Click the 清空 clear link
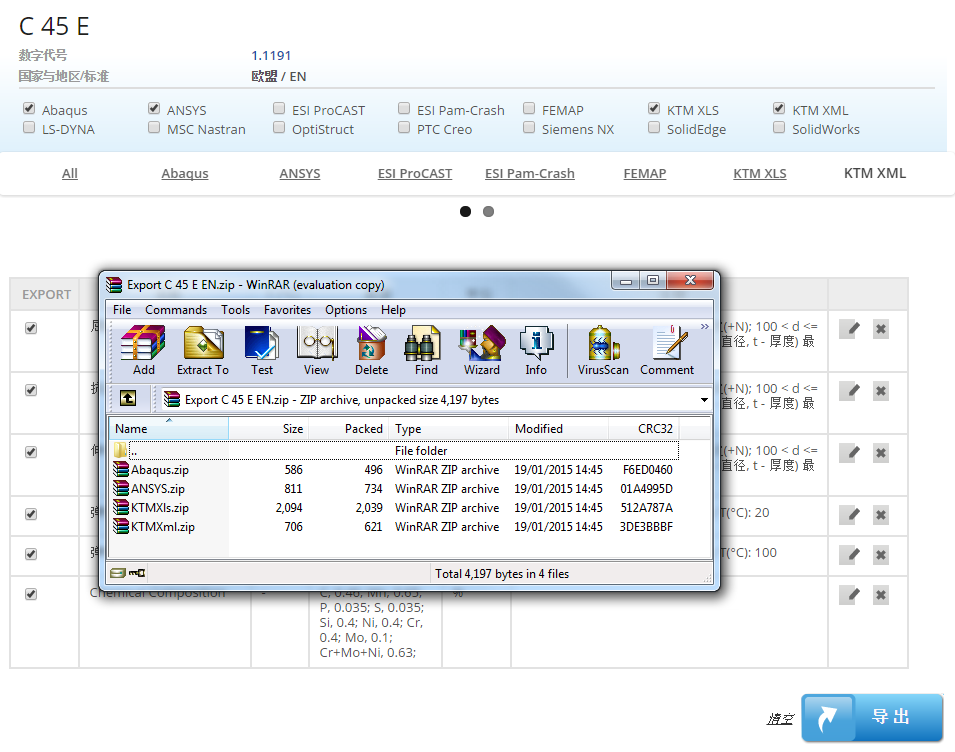This screenshot has height=752, width=955. pos(780,718)
